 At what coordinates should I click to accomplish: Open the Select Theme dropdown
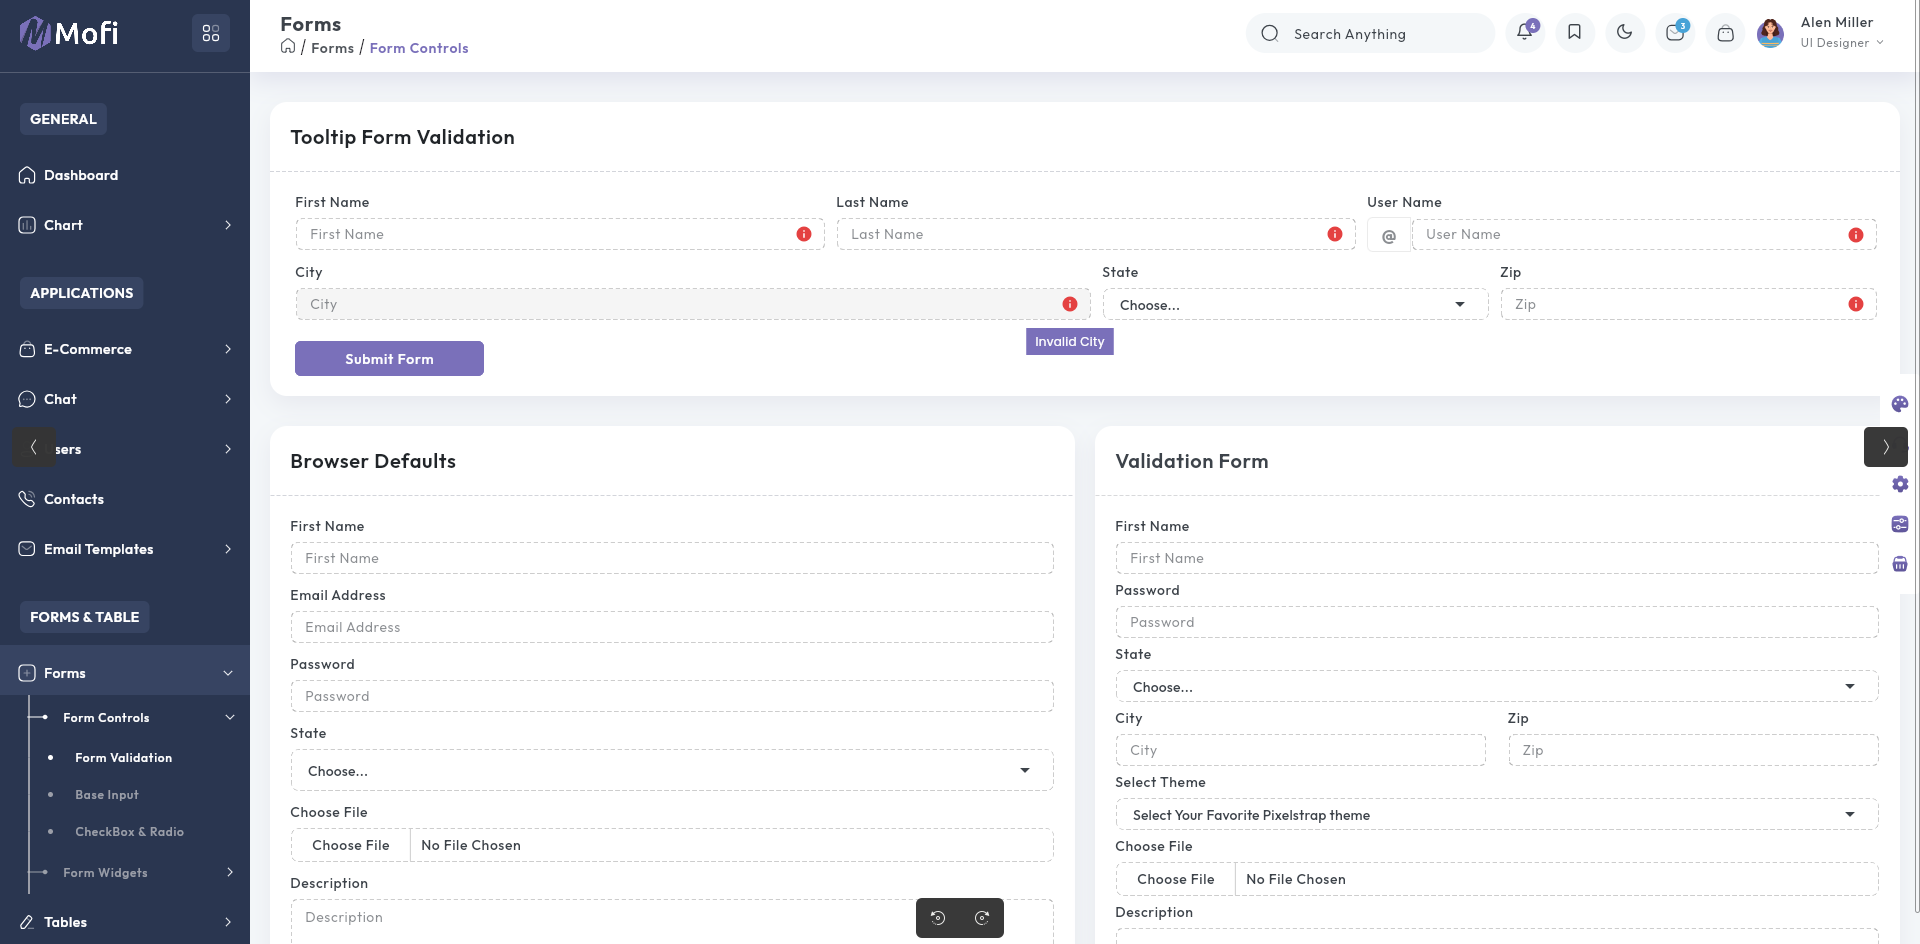pyautogui.click(x=1496, y=815)
